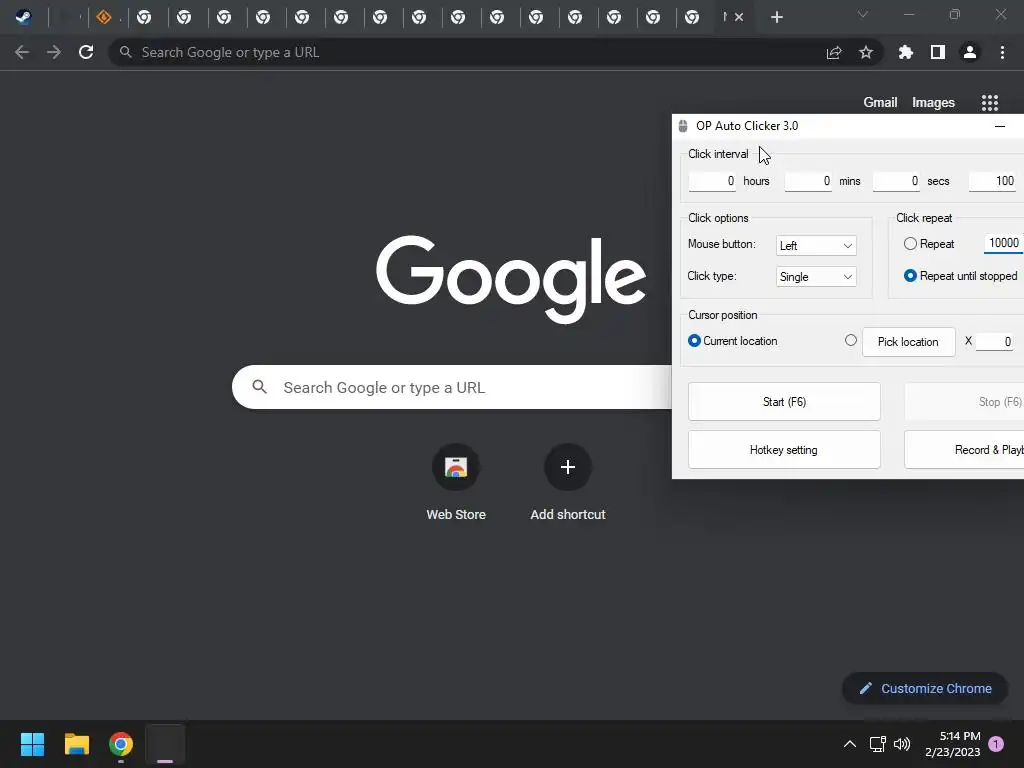Show hidden system tray icons
1024x768 pixels.
(x=850, y=744)
